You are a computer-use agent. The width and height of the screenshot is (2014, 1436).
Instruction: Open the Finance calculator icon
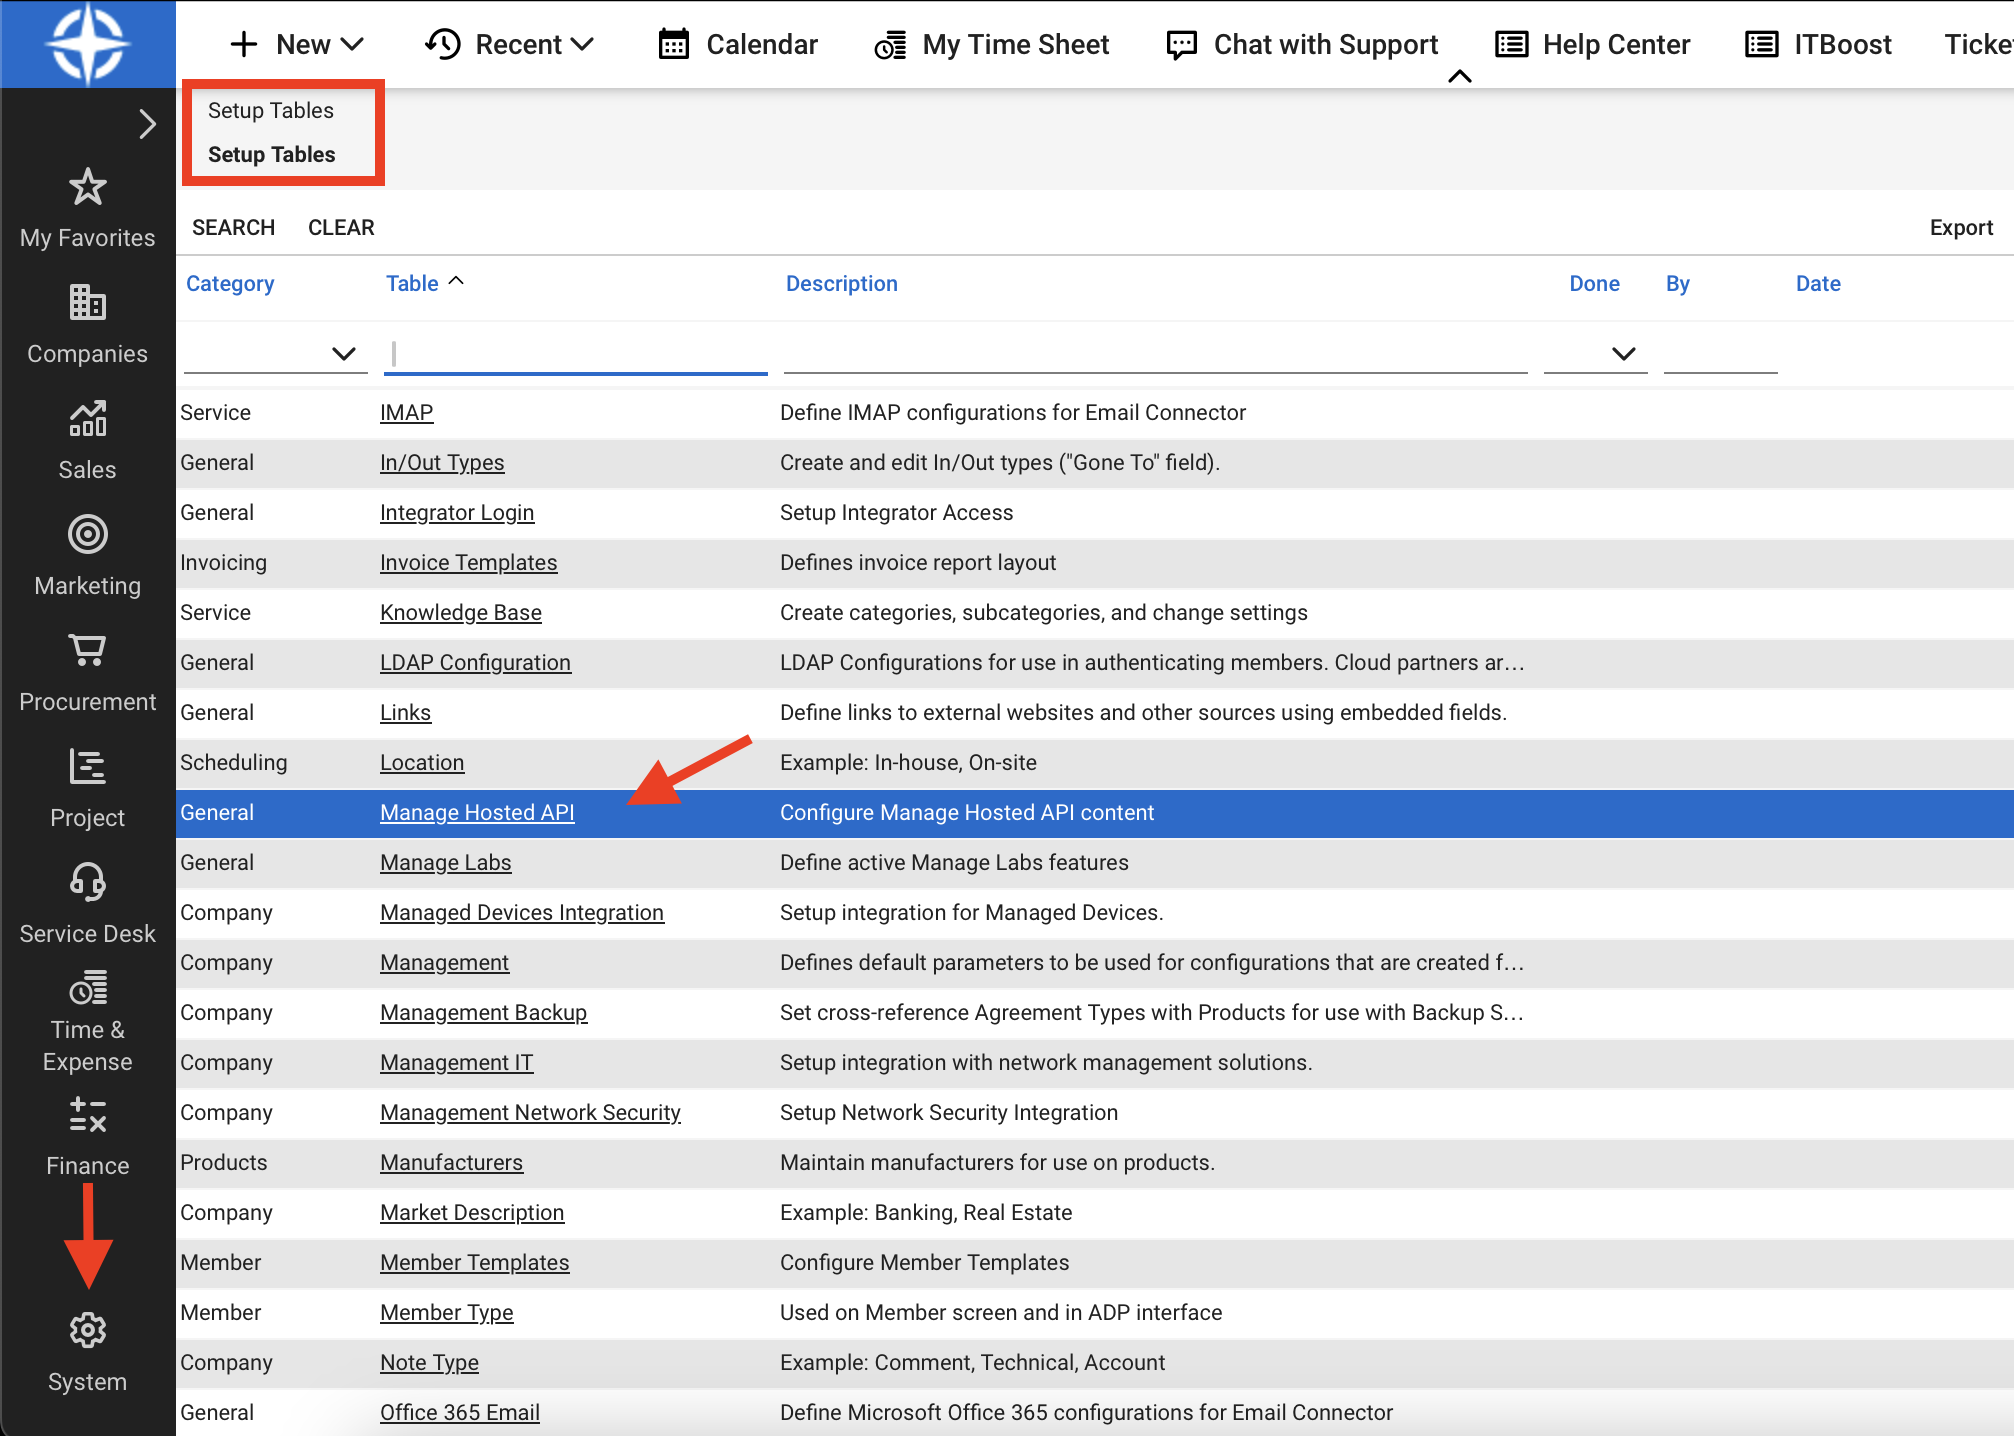click(88, 1115)
